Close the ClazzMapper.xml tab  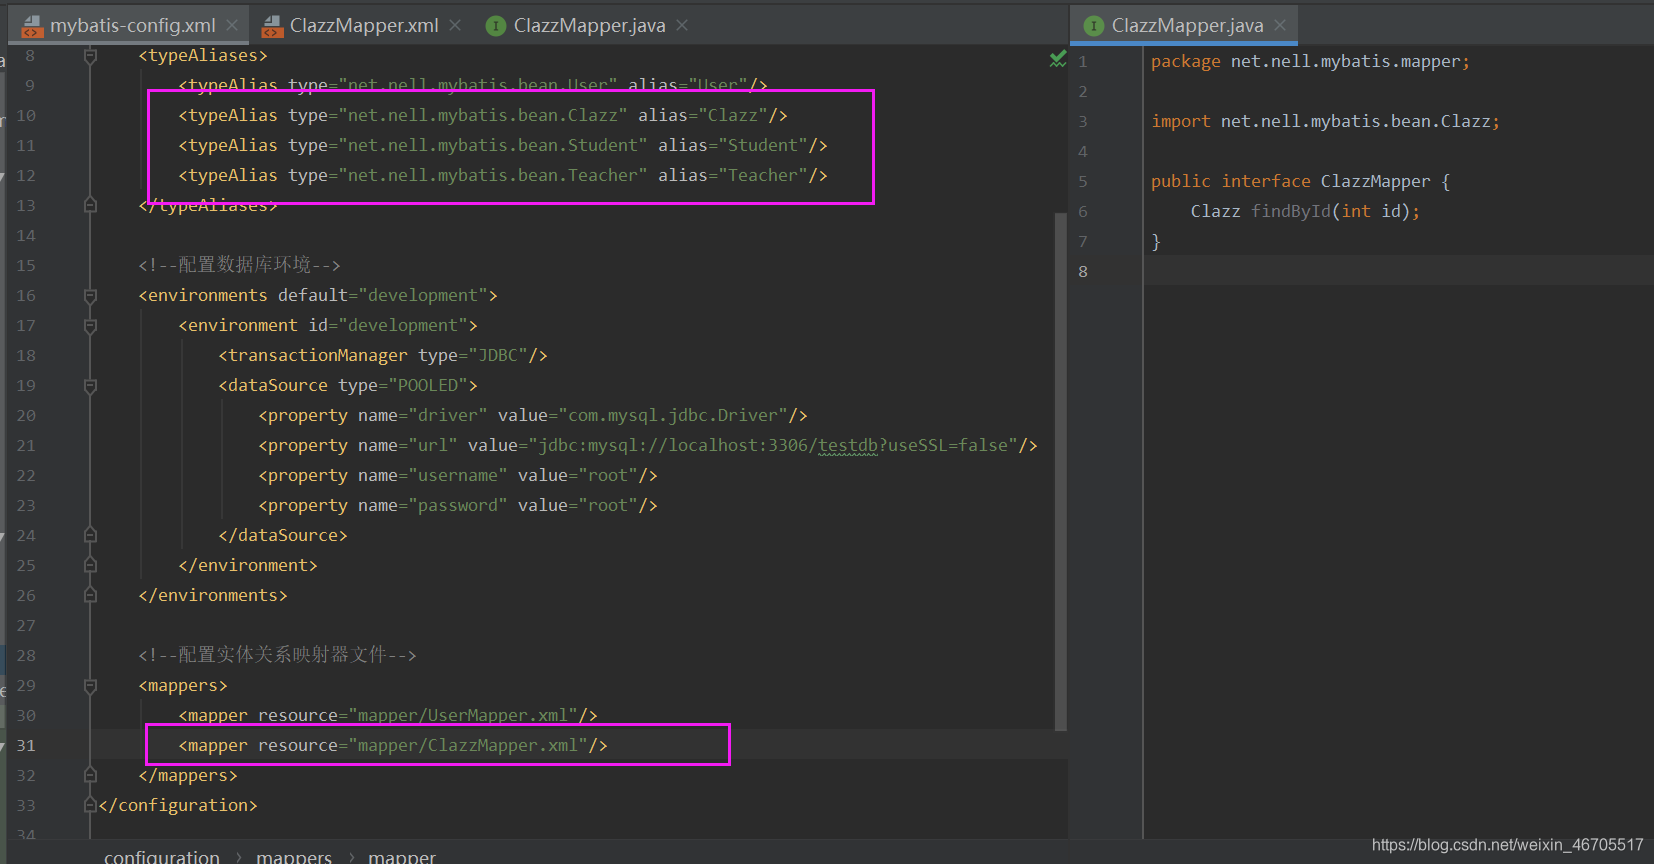point(455,25)
